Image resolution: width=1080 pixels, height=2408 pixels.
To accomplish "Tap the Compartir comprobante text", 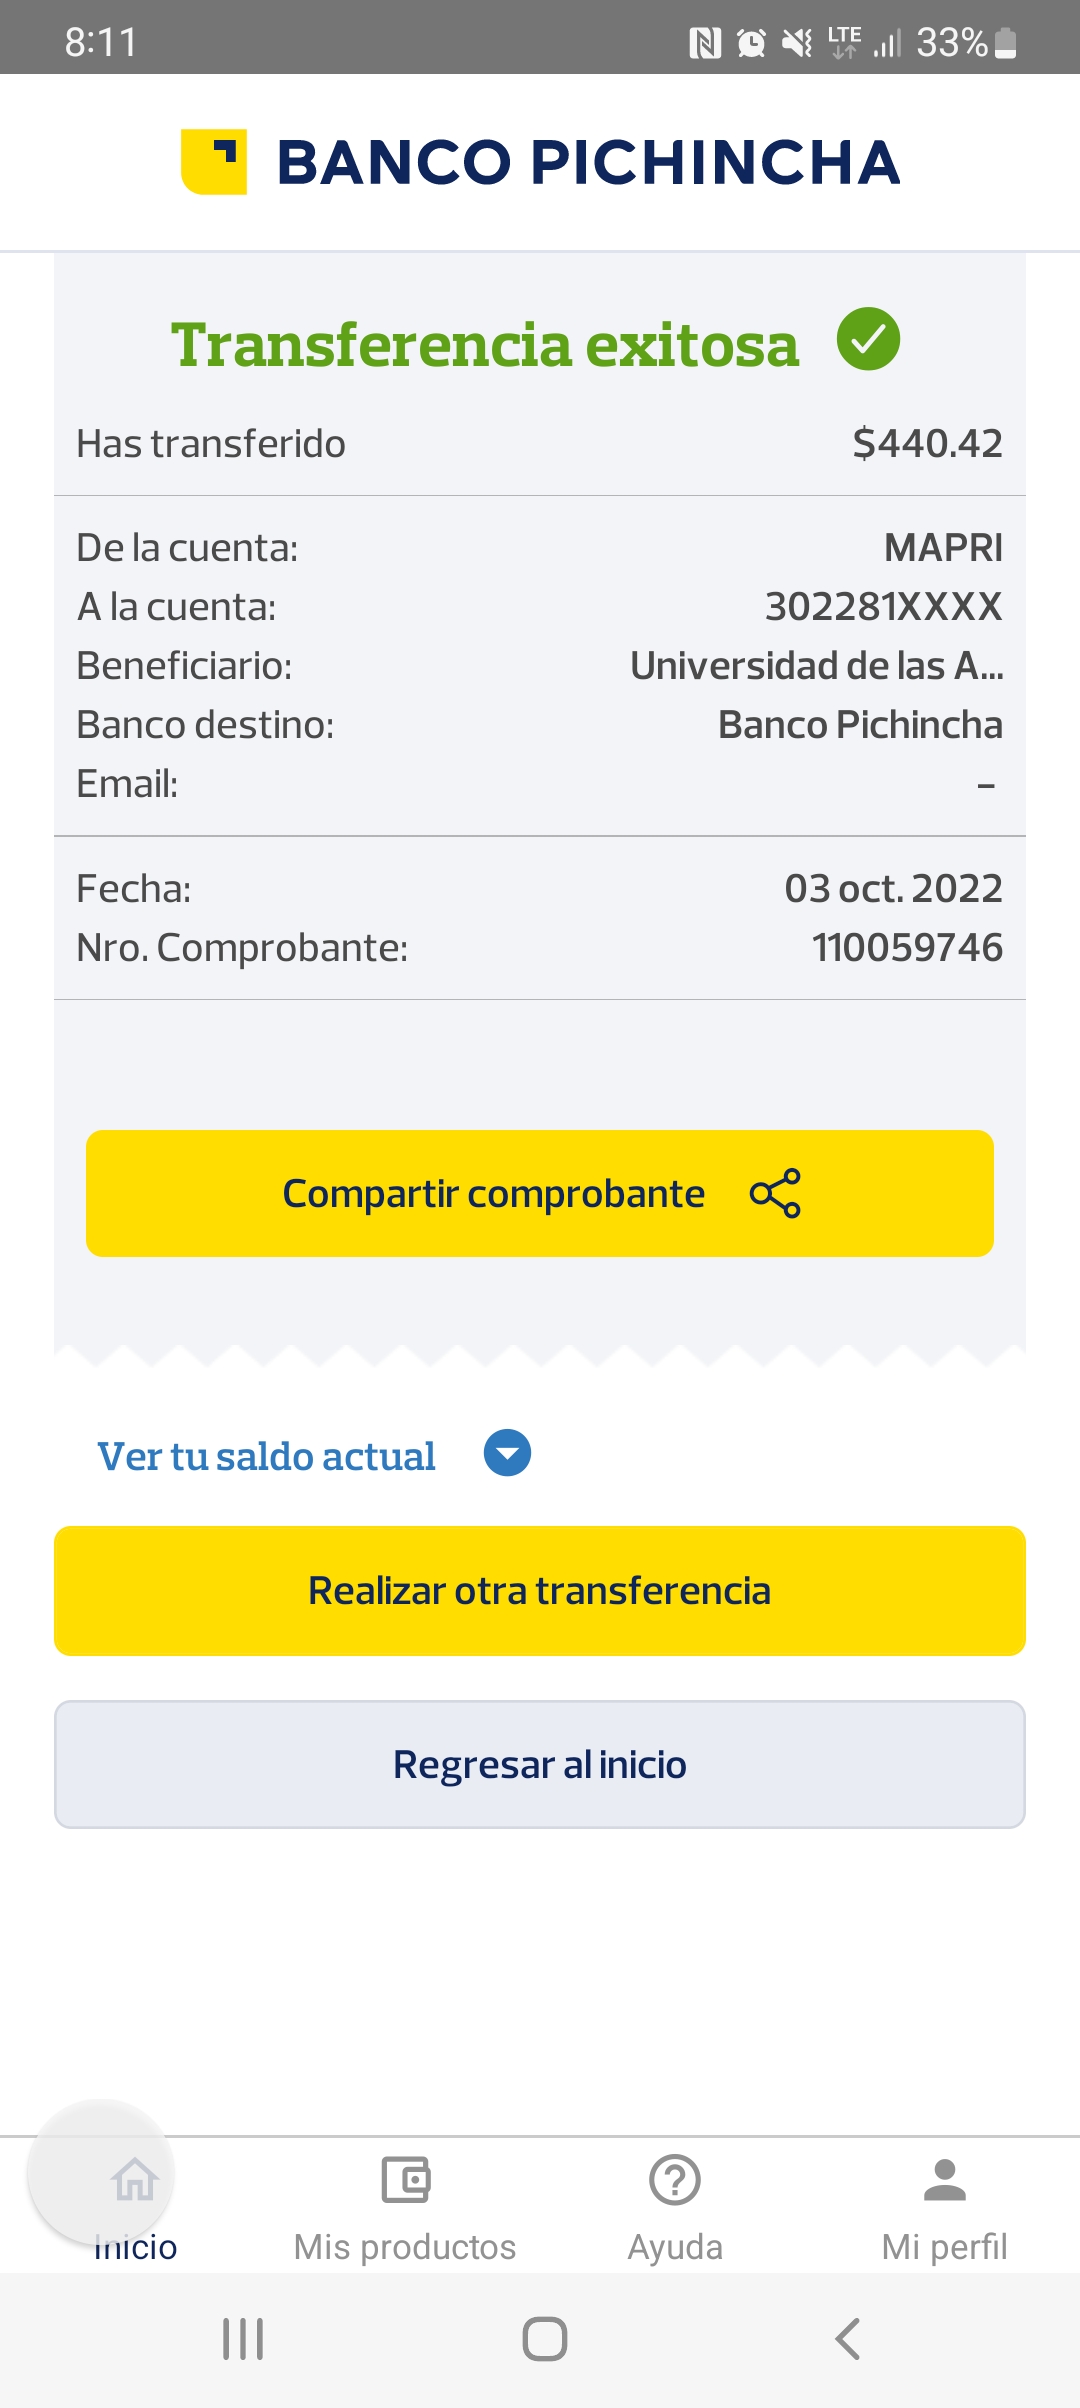I will 494,1194.
